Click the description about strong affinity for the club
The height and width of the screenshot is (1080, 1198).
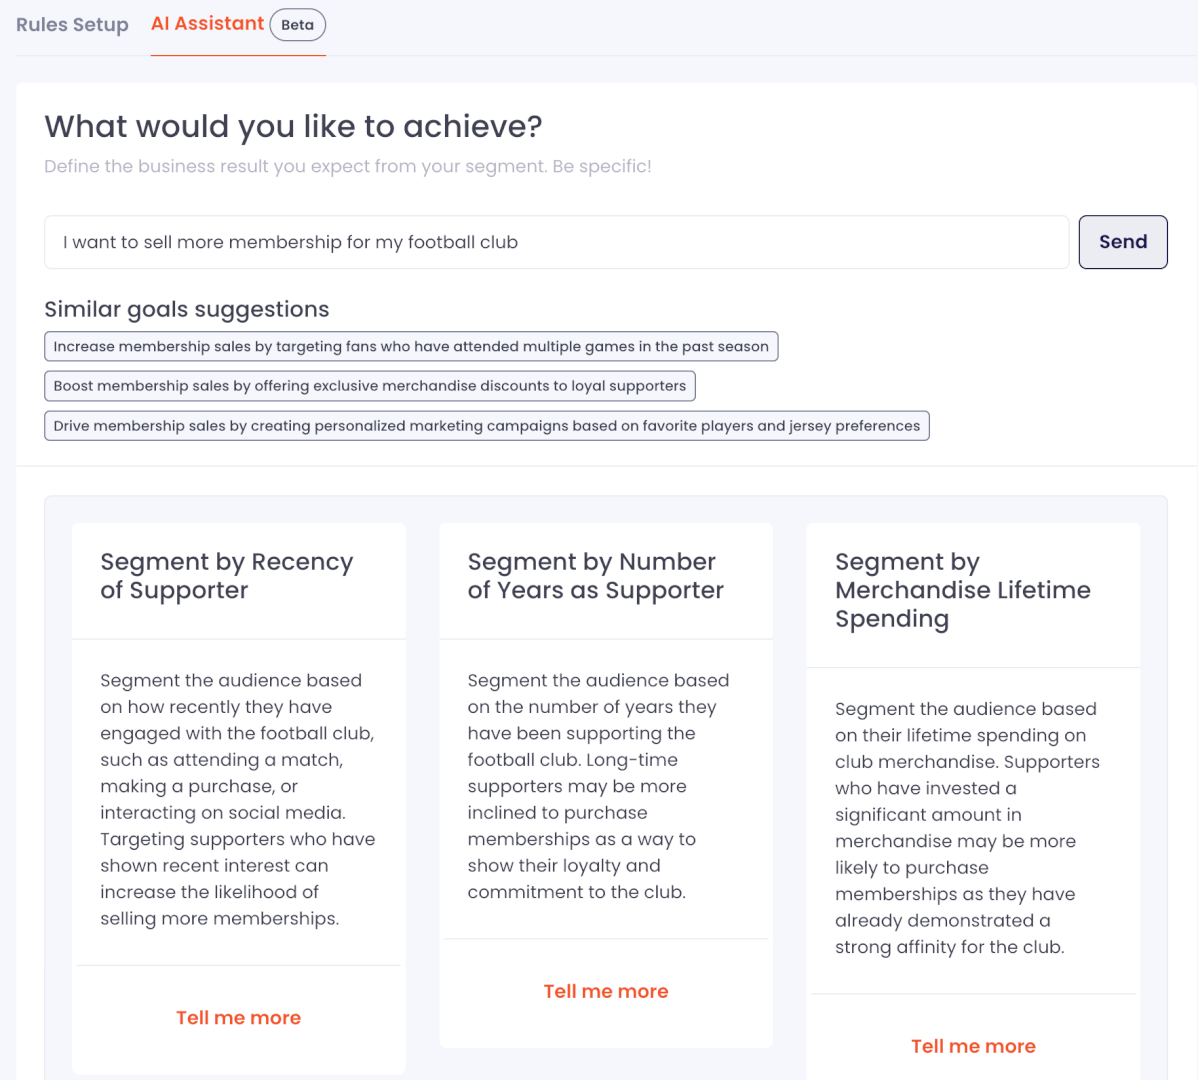(967, 828)
